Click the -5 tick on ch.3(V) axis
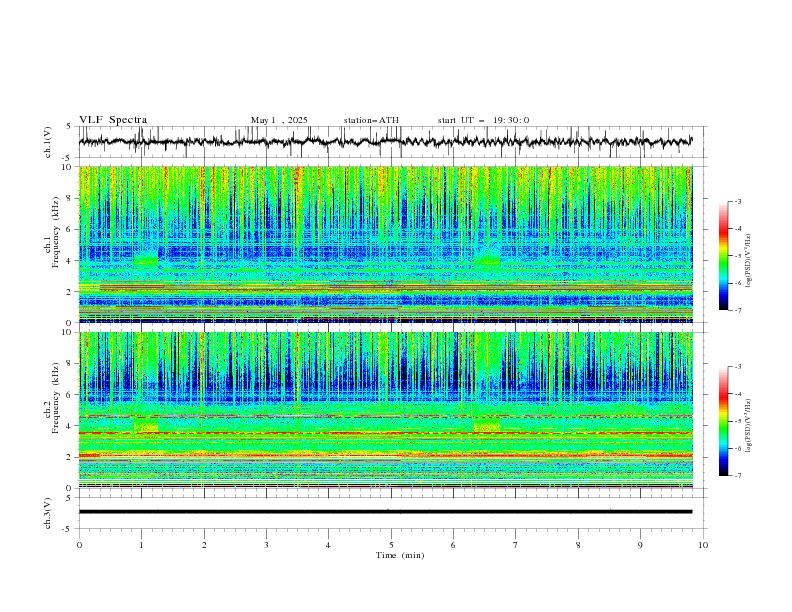The height and width of the screenshot is (612, 792). pyautogui.click(x=68, y=529)
